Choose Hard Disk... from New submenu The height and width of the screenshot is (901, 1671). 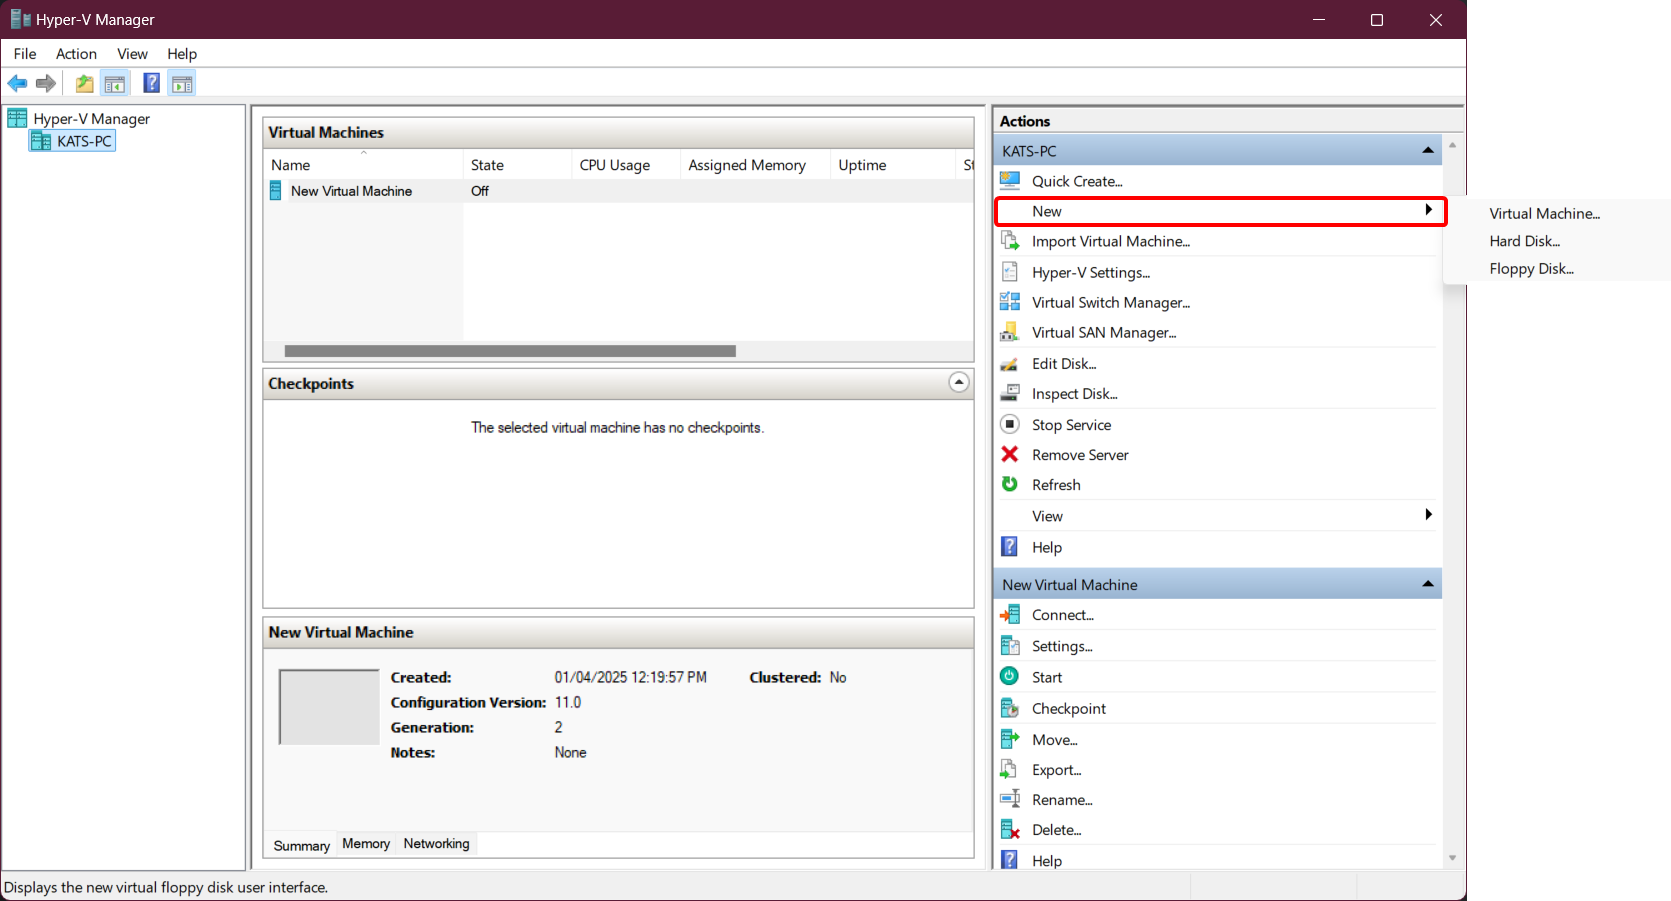[x=1524, y=241]
